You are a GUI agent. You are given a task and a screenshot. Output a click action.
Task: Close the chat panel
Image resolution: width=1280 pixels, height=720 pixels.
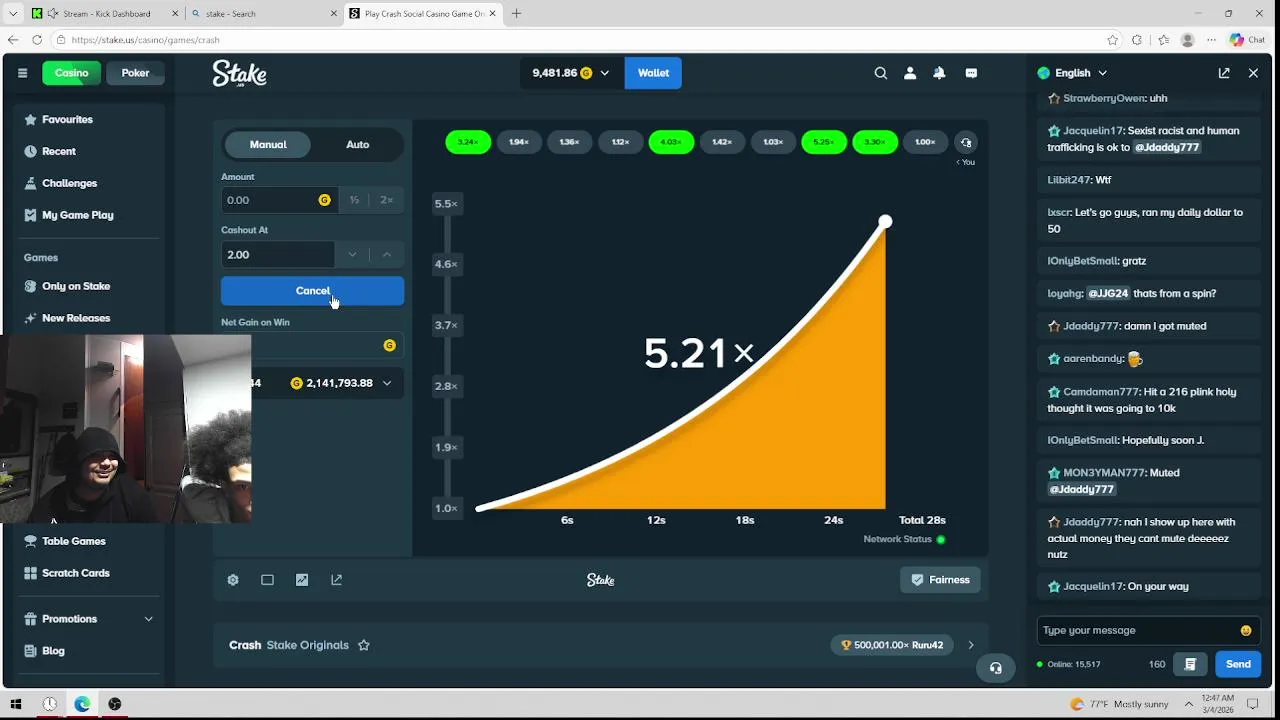1253,73
